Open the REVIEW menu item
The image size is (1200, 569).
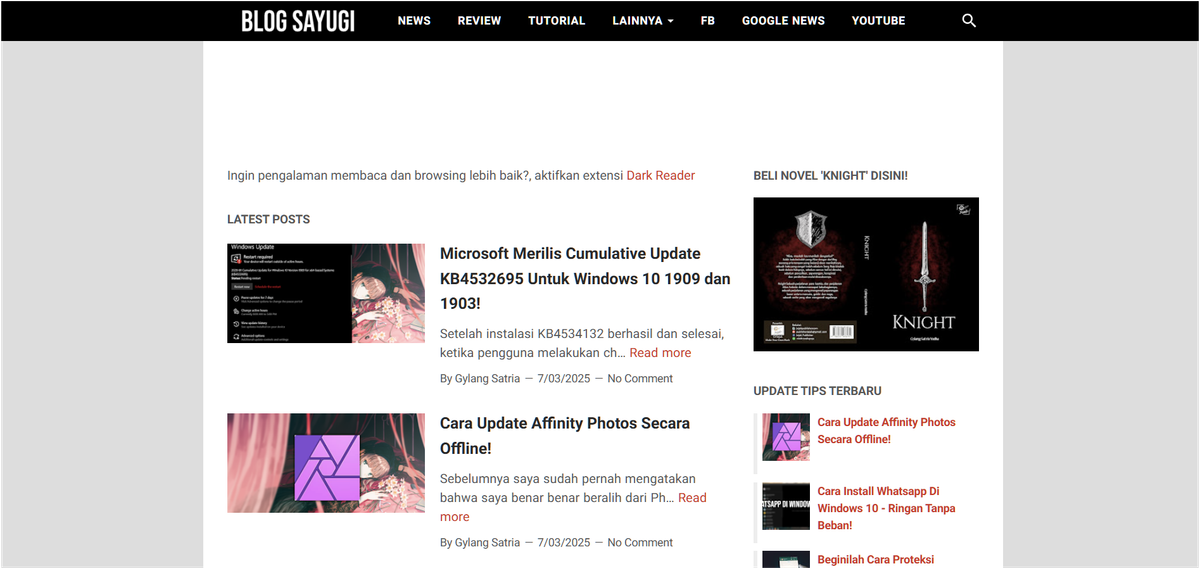[x=479, y=20]
